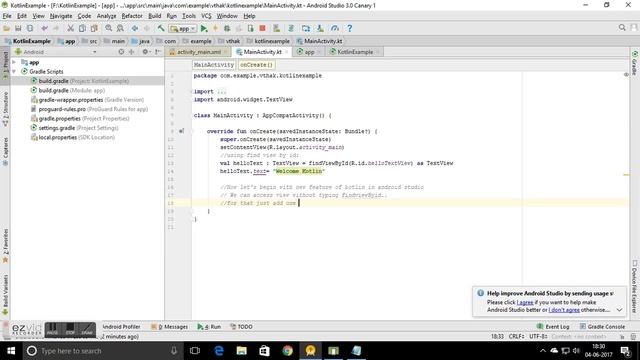The width and height of the screenshot is (640, 360).
Task: Collapse the Gradle Scripts tree node
Action: click(14, 71)
